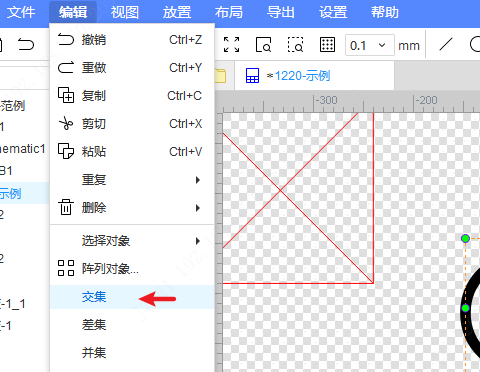
Task: Select the circle drawing tool
Action: pyautogui.click(x=475, y=44)
